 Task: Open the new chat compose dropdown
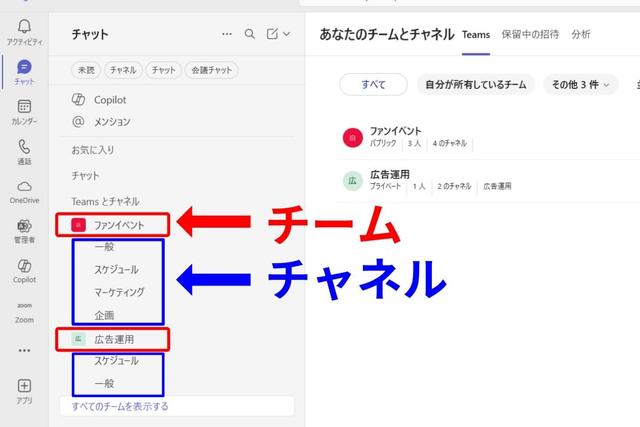coord(278,34)
